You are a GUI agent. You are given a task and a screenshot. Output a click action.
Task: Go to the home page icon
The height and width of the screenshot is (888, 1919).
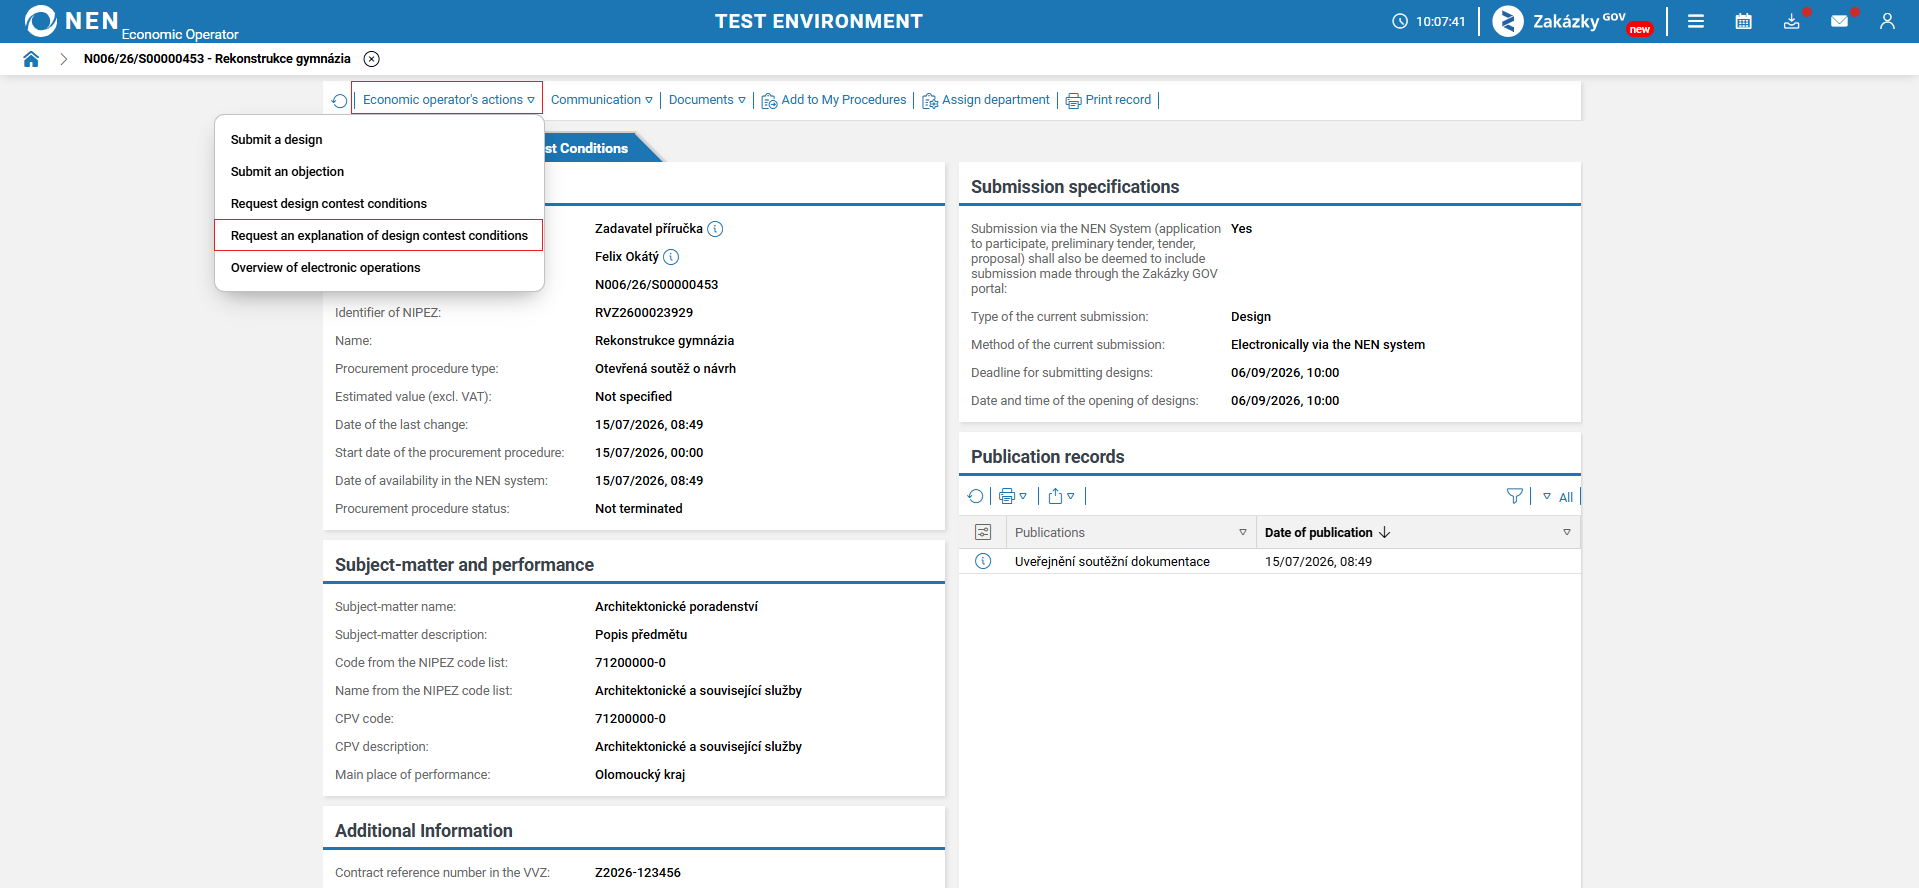[31, 59]
